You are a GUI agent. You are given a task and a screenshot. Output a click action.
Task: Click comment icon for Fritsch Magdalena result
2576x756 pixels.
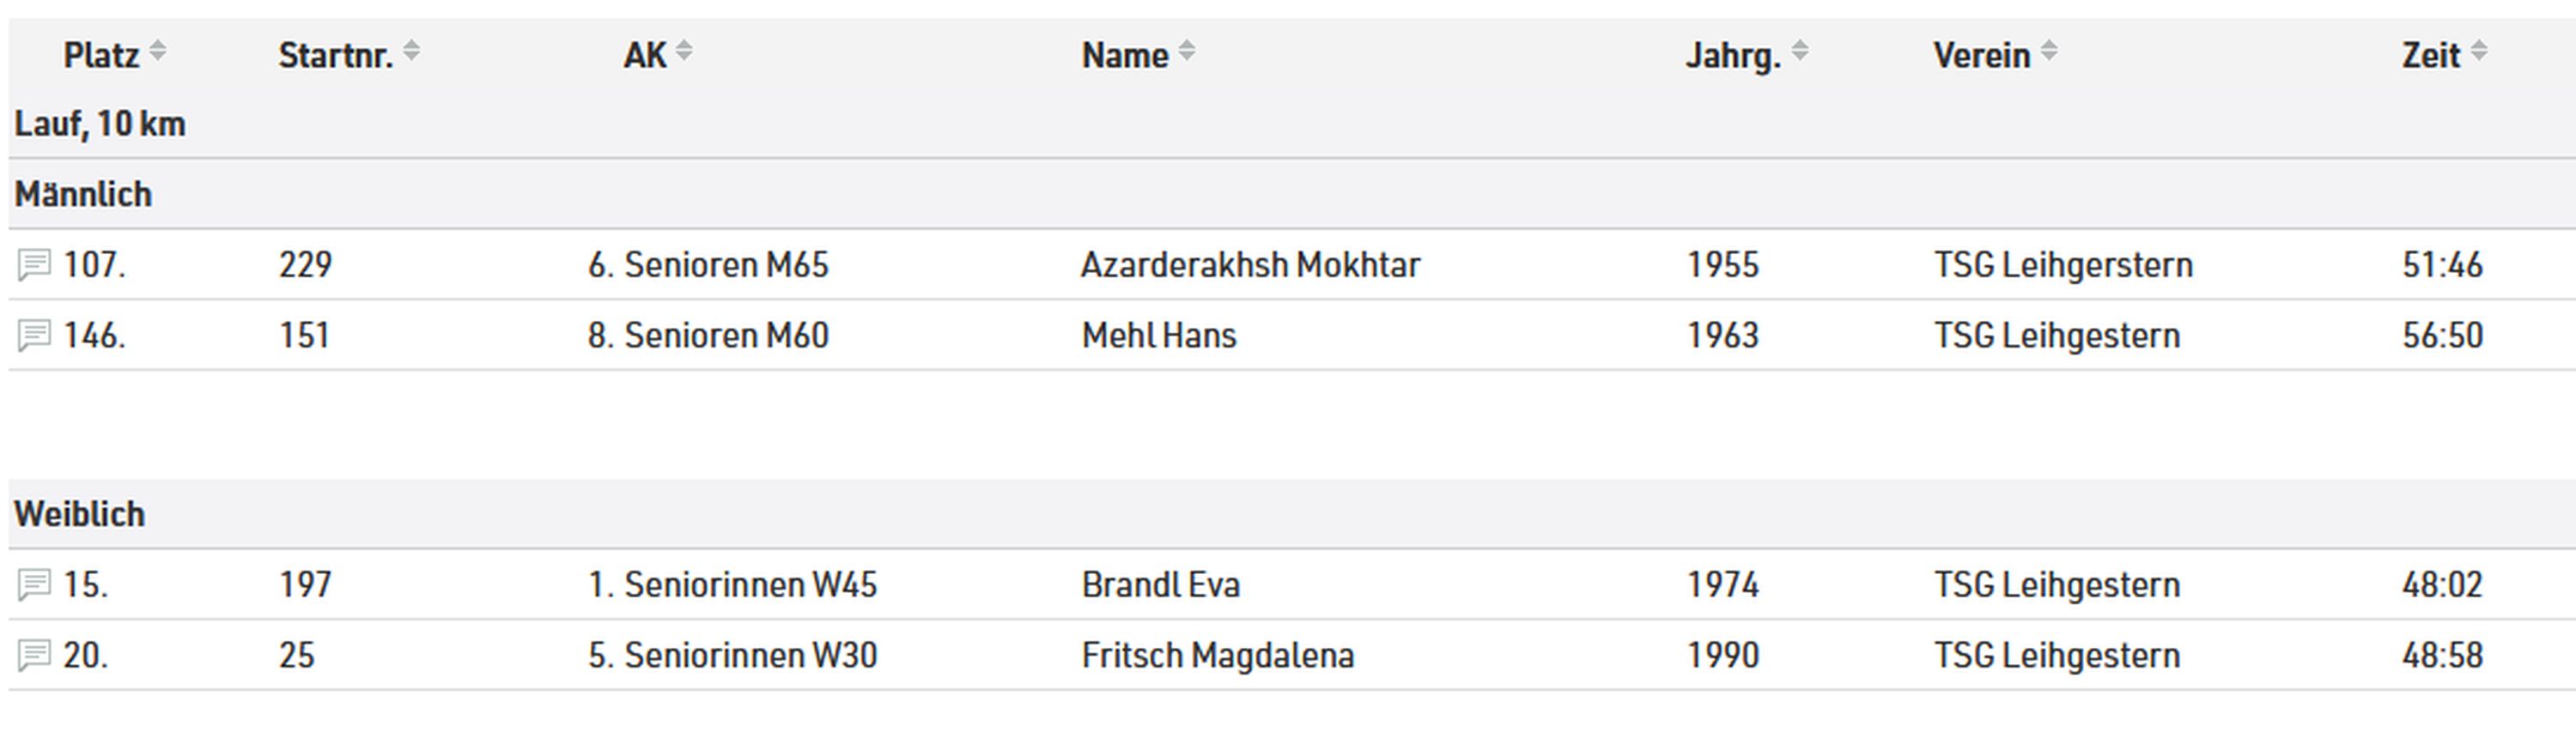click(x=34, y=656)
